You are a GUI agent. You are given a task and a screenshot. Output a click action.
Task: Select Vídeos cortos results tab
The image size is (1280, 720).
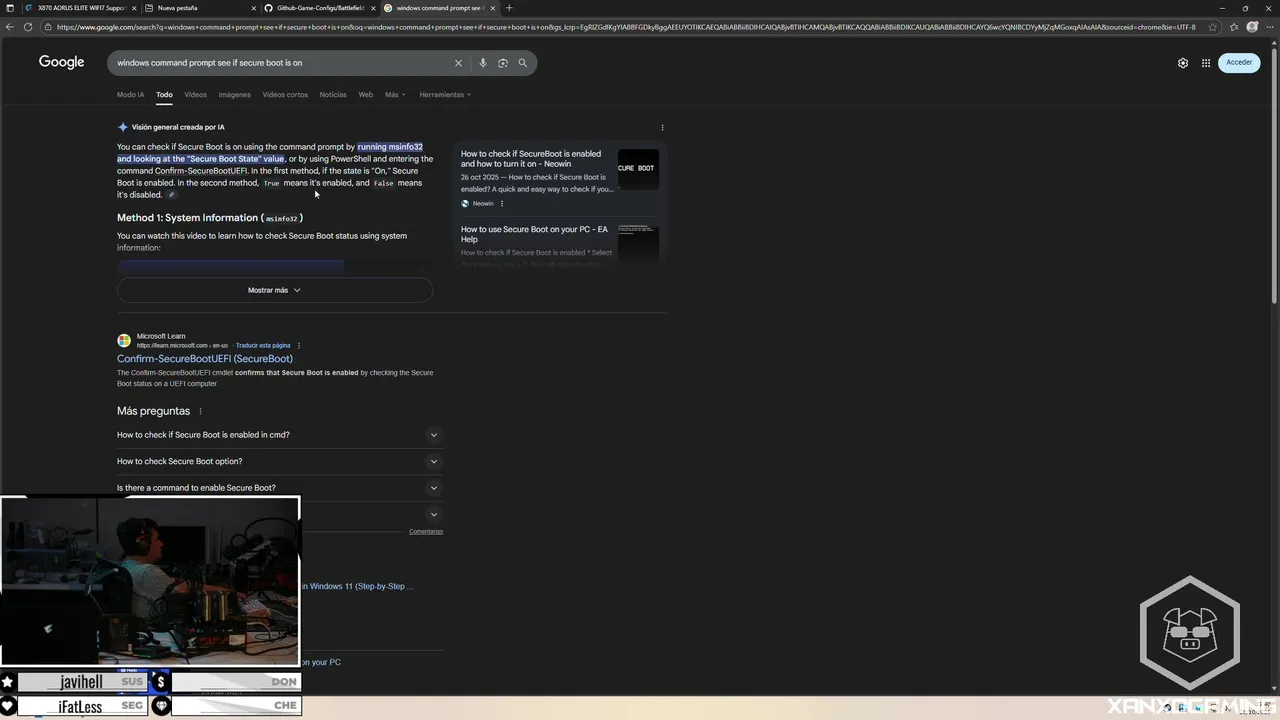tap(285, 95)
